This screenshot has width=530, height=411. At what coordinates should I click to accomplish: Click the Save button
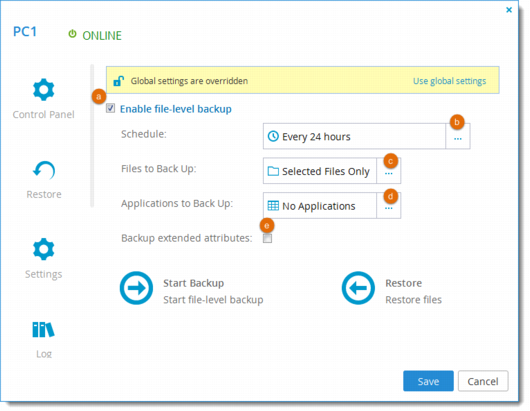[428, 381]
